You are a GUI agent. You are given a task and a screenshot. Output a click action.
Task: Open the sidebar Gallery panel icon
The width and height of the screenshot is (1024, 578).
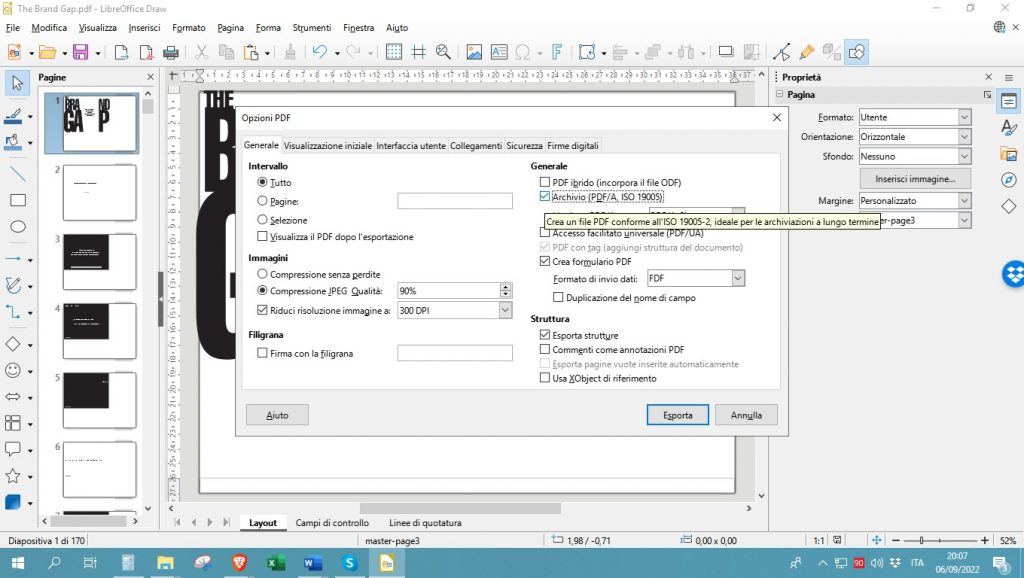(x=1009, y=154)
